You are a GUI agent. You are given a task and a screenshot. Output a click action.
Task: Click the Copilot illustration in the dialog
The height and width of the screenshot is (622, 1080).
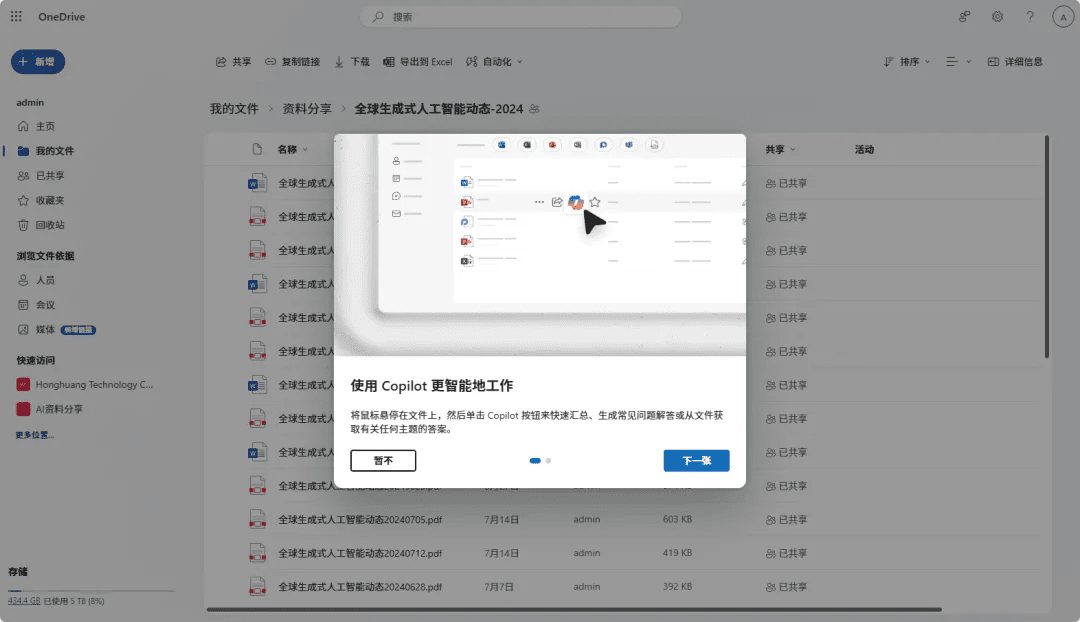[540, 245]
